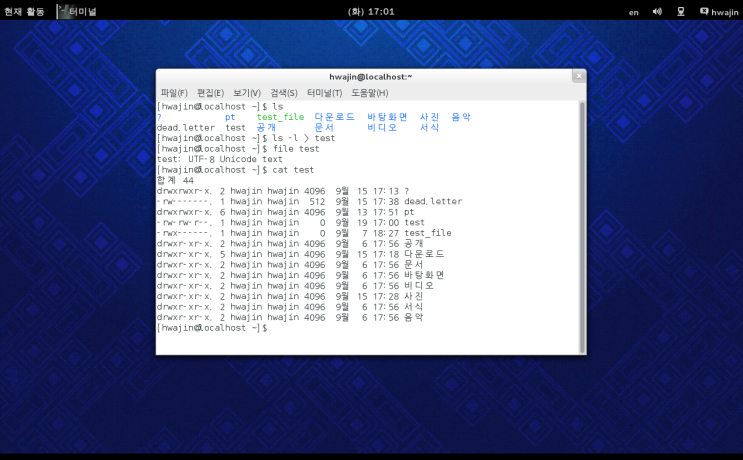Open the 파일(F) menu
This screenshot has height=460, width=743.
coord(174,93)
